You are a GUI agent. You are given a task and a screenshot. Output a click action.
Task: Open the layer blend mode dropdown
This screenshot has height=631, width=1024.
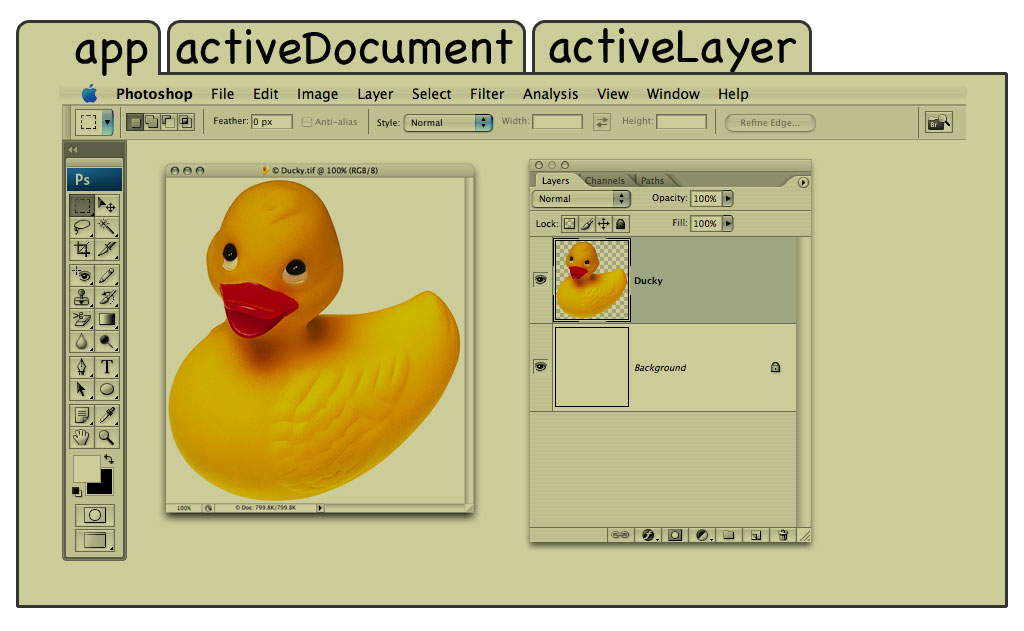pyautogui.click(x=581, y=199)
